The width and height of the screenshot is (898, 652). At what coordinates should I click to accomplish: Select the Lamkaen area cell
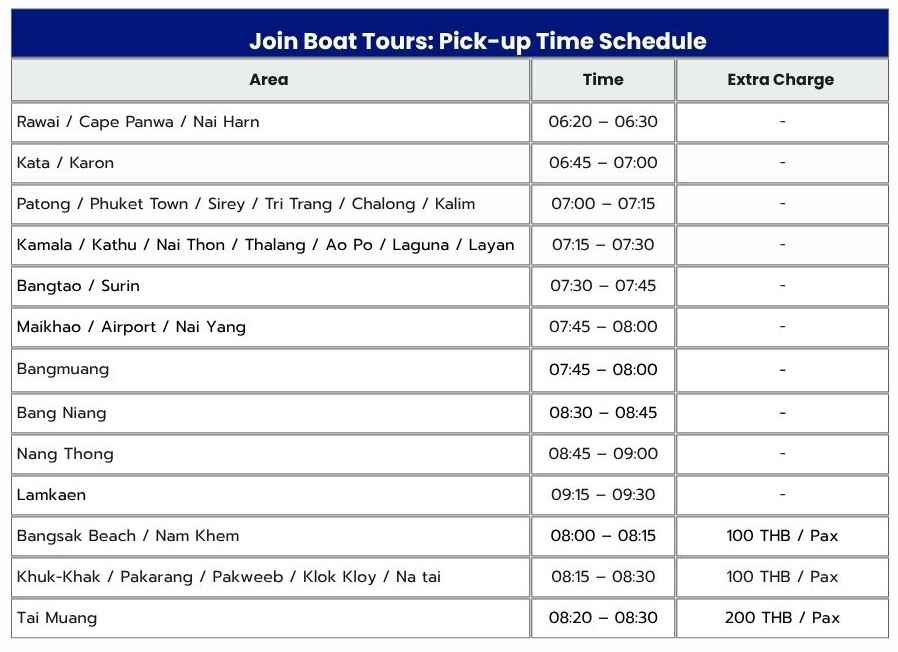pyautogui.click(x=52, y=495)
